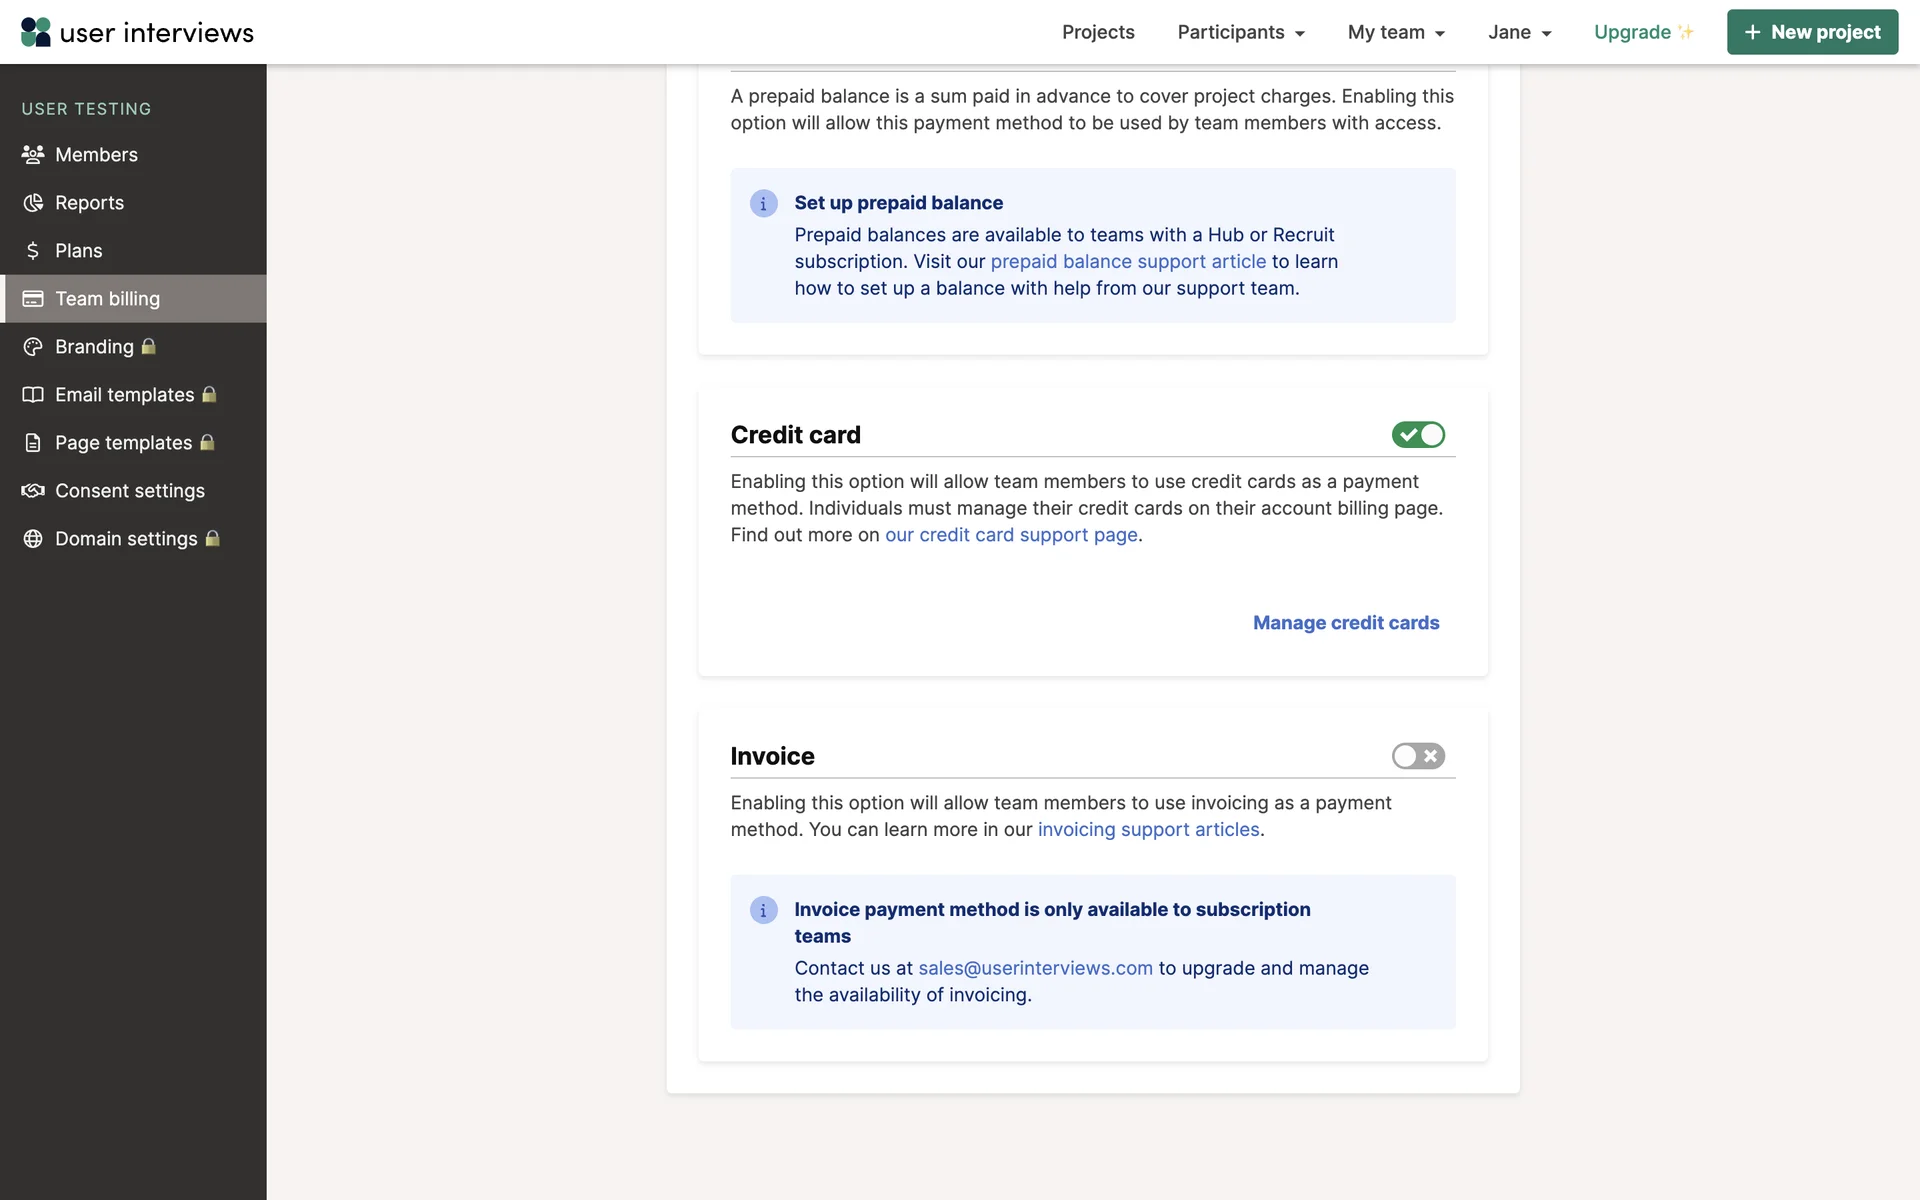This screenshot has width=1920, height=1200.
Task: Go to Projects in top navigation
Action: tap(1097, 32)
